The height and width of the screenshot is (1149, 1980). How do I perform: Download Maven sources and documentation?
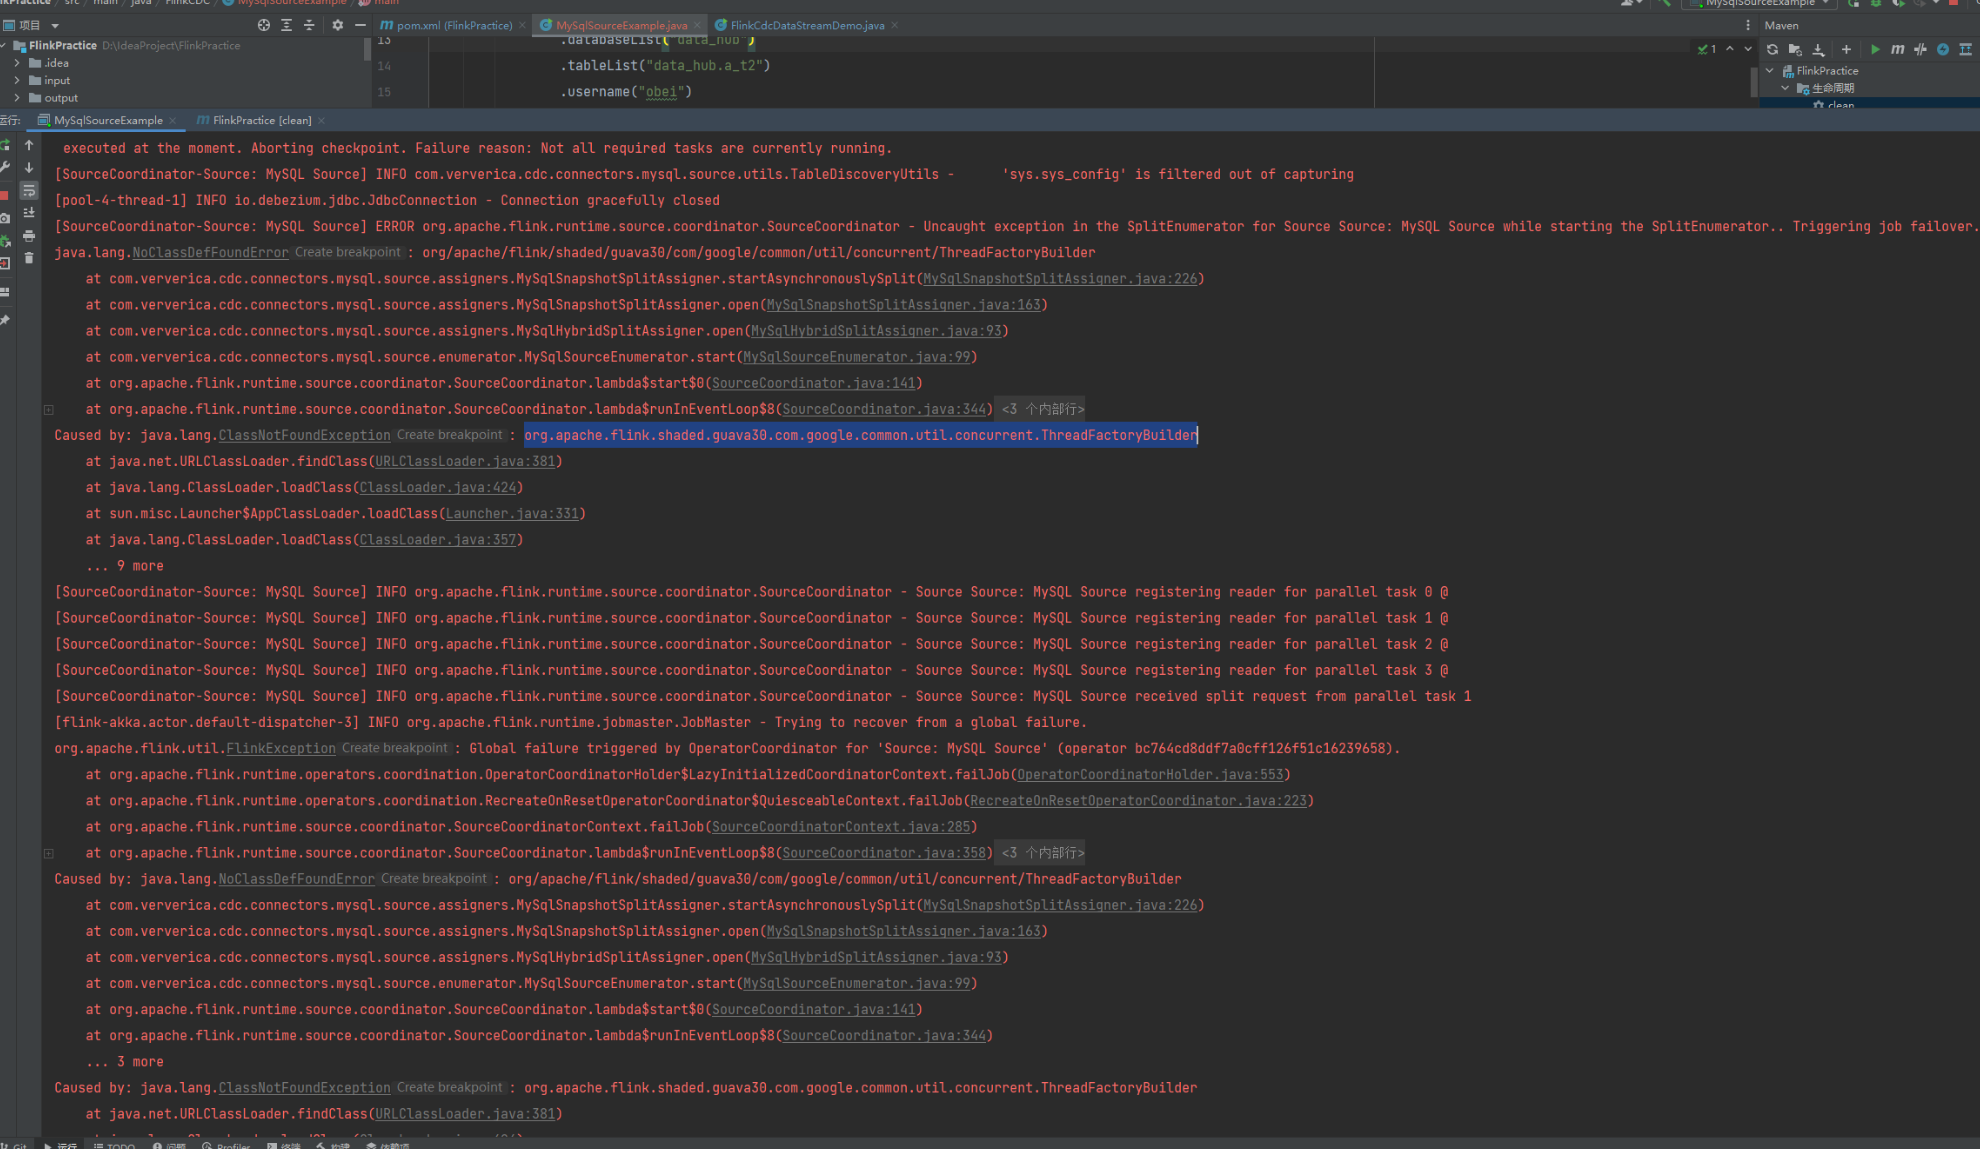[1819, 49]
